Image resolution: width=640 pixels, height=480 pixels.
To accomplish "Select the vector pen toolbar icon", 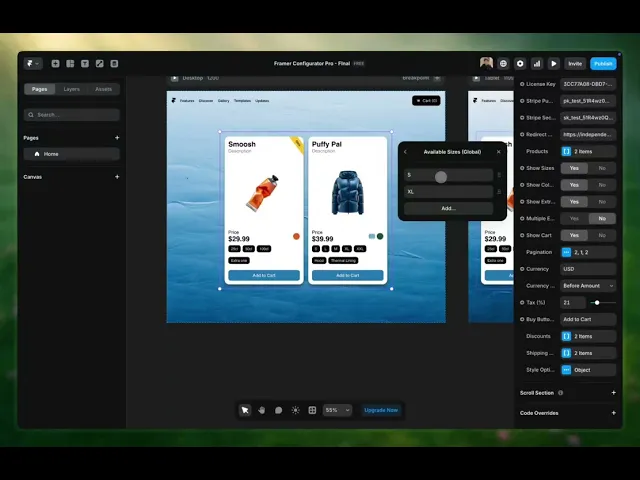I will tap(100, 64).
